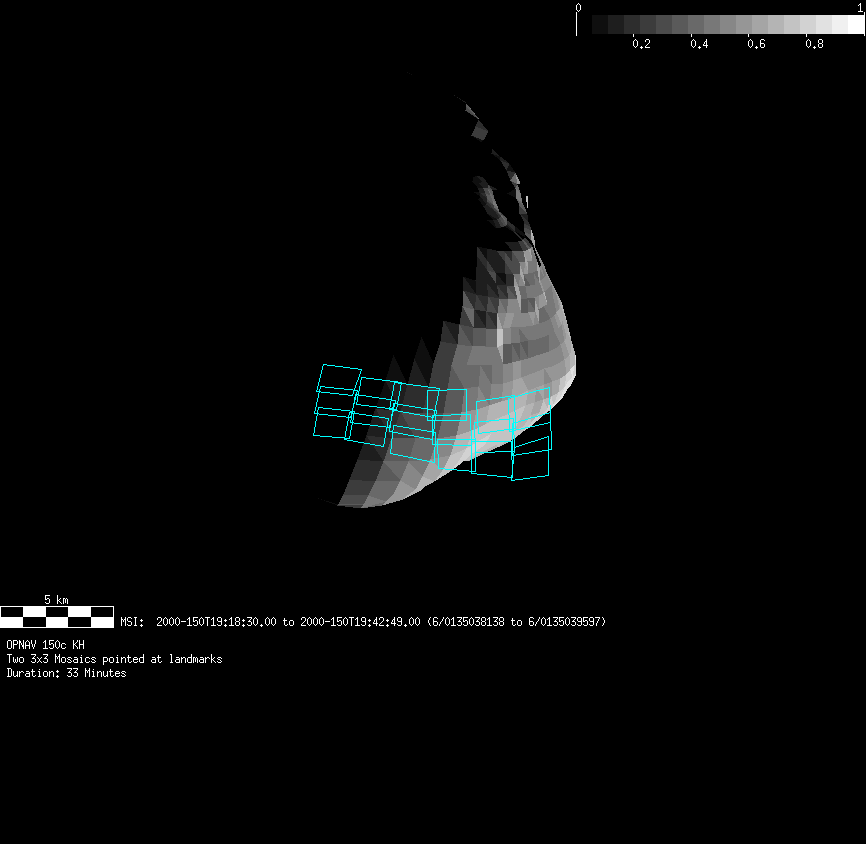Click the checkered distance scale bar
This screenshot has width=866, height=844.
[56, 616]
